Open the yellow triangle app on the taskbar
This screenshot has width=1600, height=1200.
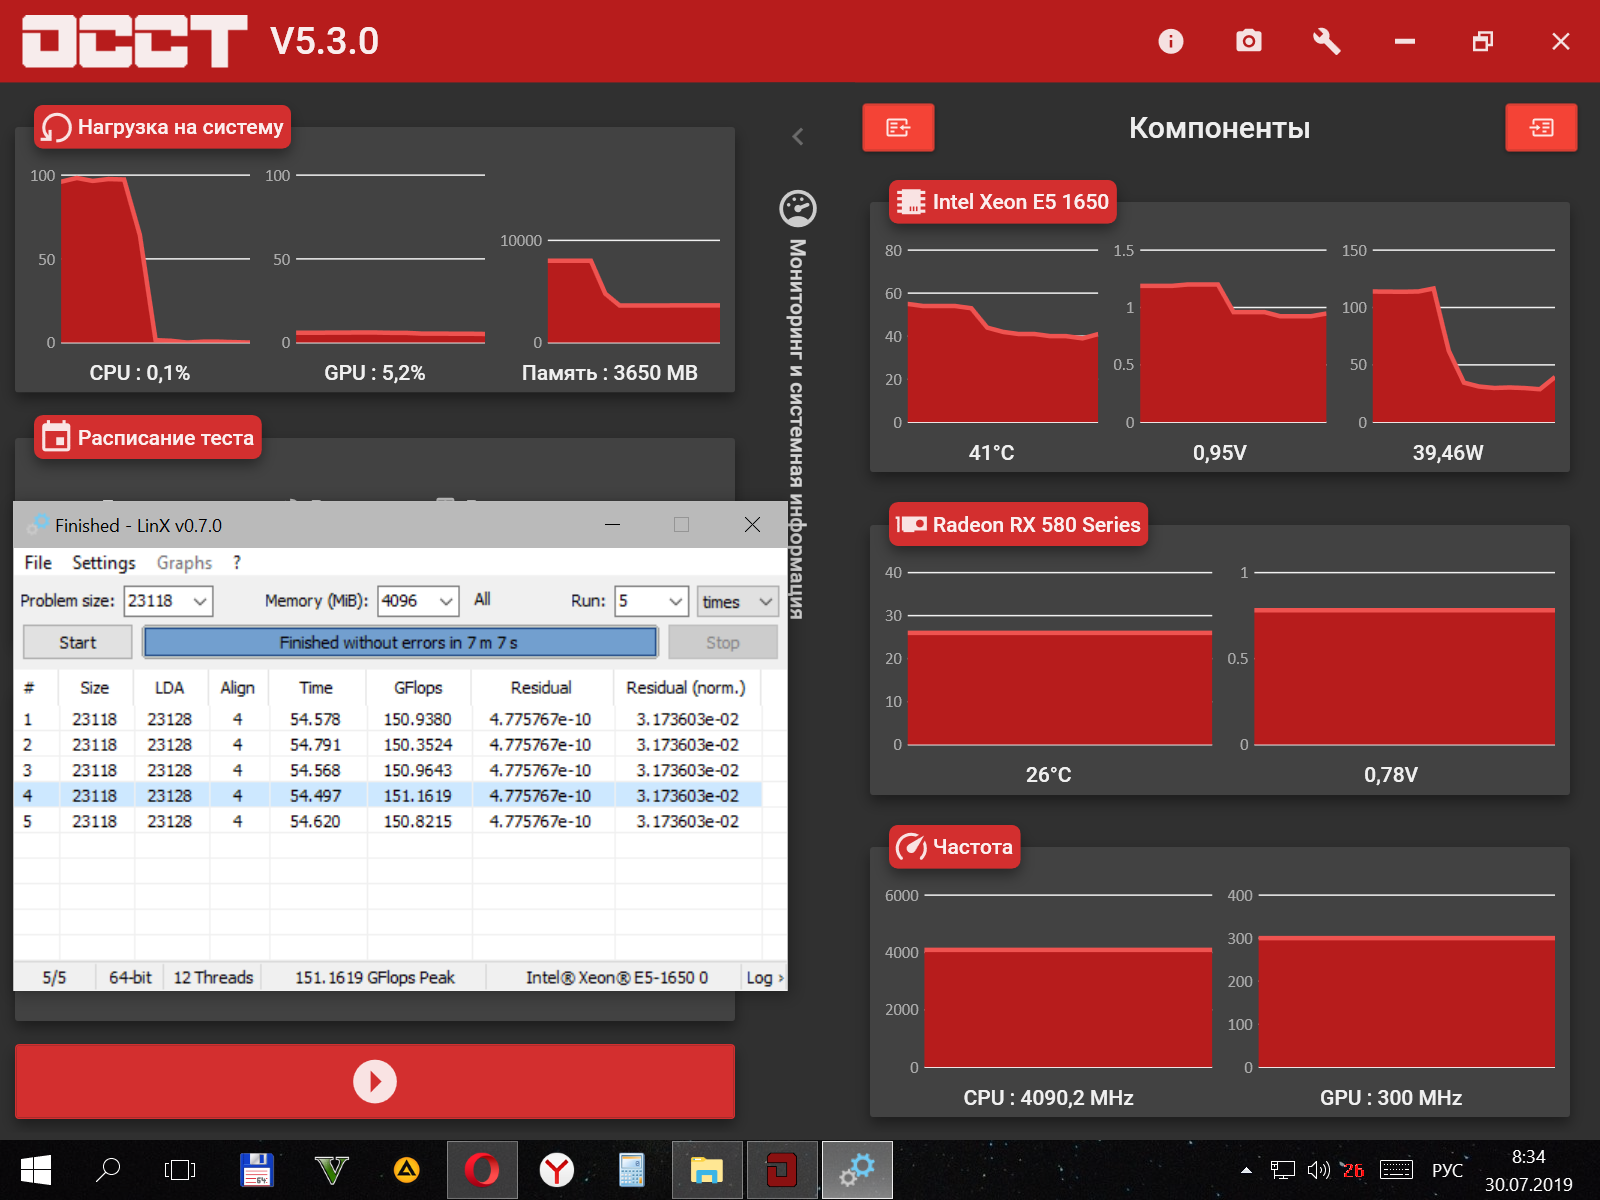click(x=407, y=1170)
